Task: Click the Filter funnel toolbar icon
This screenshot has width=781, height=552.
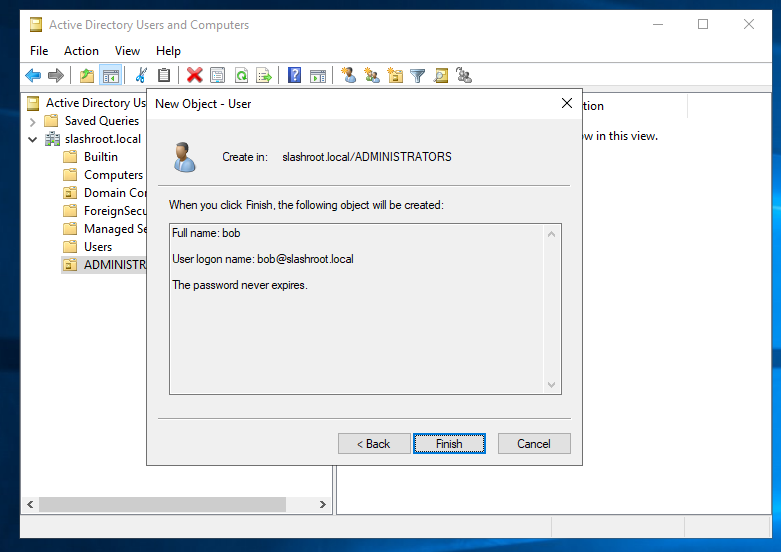Action: [418, 75]
